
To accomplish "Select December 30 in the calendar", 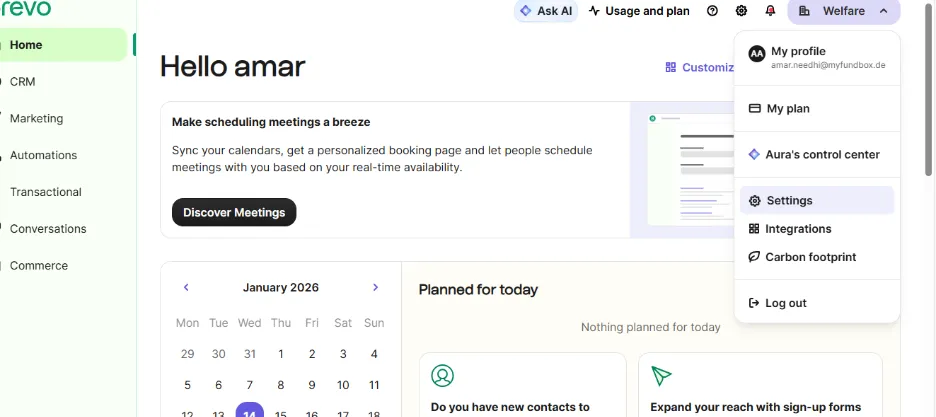I will coord(218,354).
